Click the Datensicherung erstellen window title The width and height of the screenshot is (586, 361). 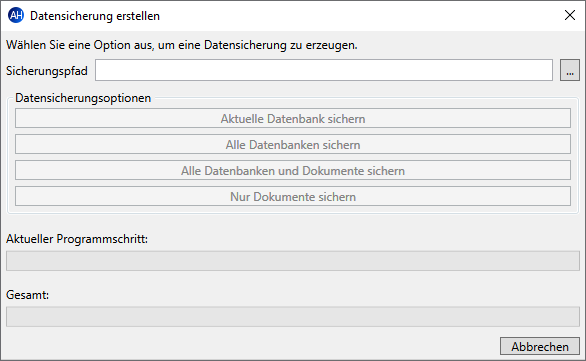tap(95, 16)
